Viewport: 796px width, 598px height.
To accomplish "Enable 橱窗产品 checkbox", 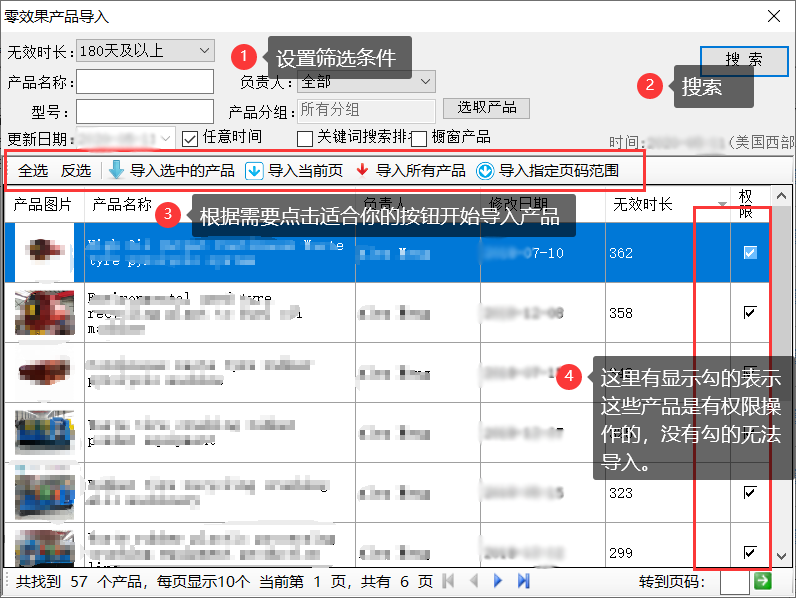I will point(419,138).
